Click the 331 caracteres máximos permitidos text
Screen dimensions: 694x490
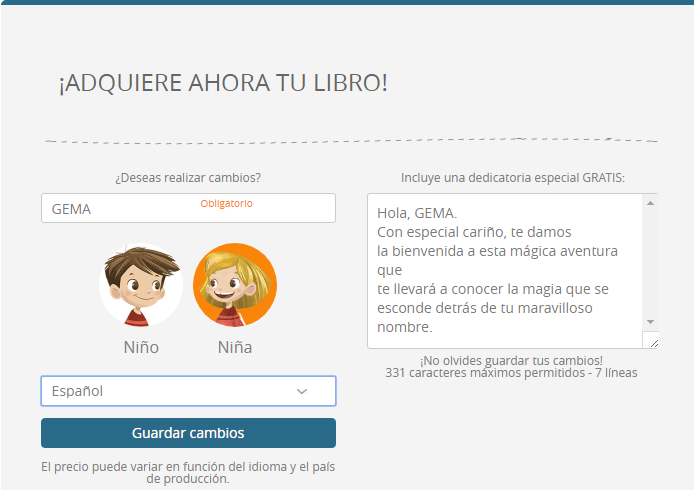pyautogui.click(x=511, y=373)
